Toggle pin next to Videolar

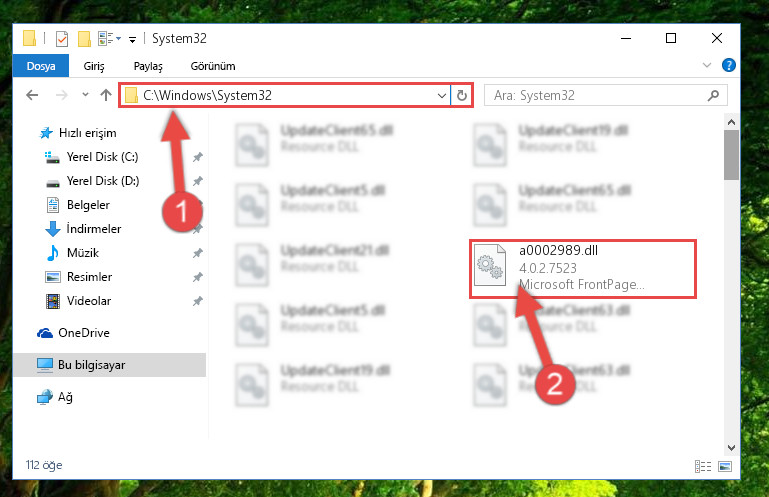[x=198, y=301]
